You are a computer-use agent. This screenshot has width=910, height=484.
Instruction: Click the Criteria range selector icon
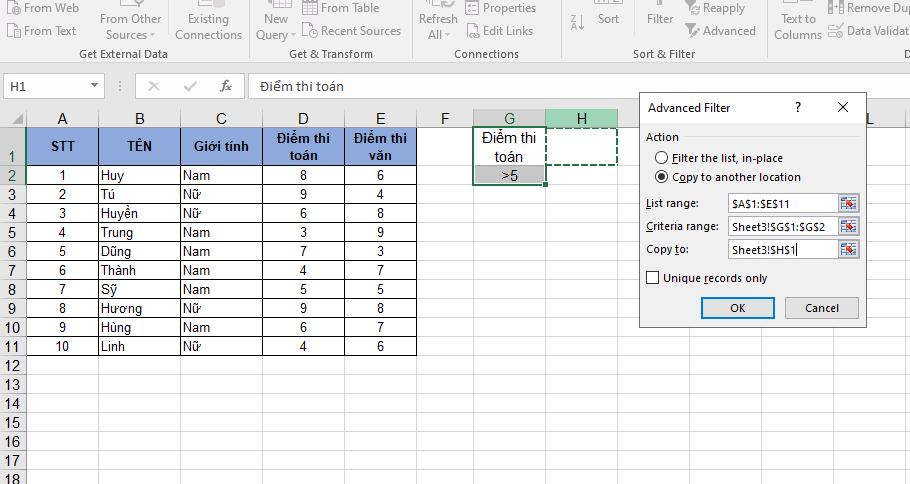848,226
